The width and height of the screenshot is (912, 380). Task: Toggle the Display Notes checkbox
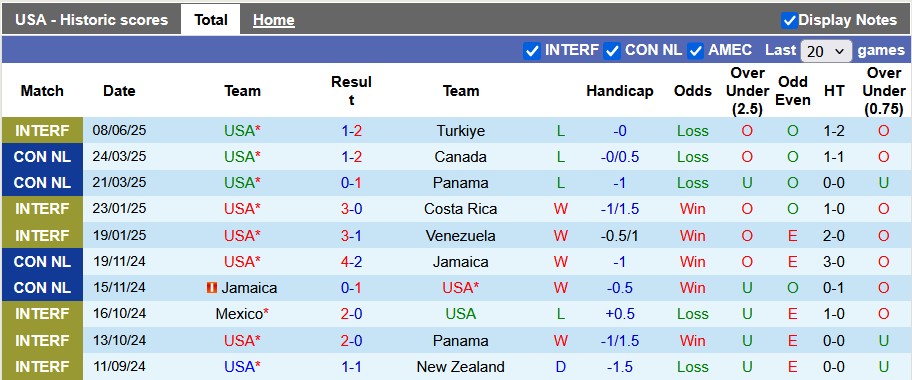click(789, 20)
